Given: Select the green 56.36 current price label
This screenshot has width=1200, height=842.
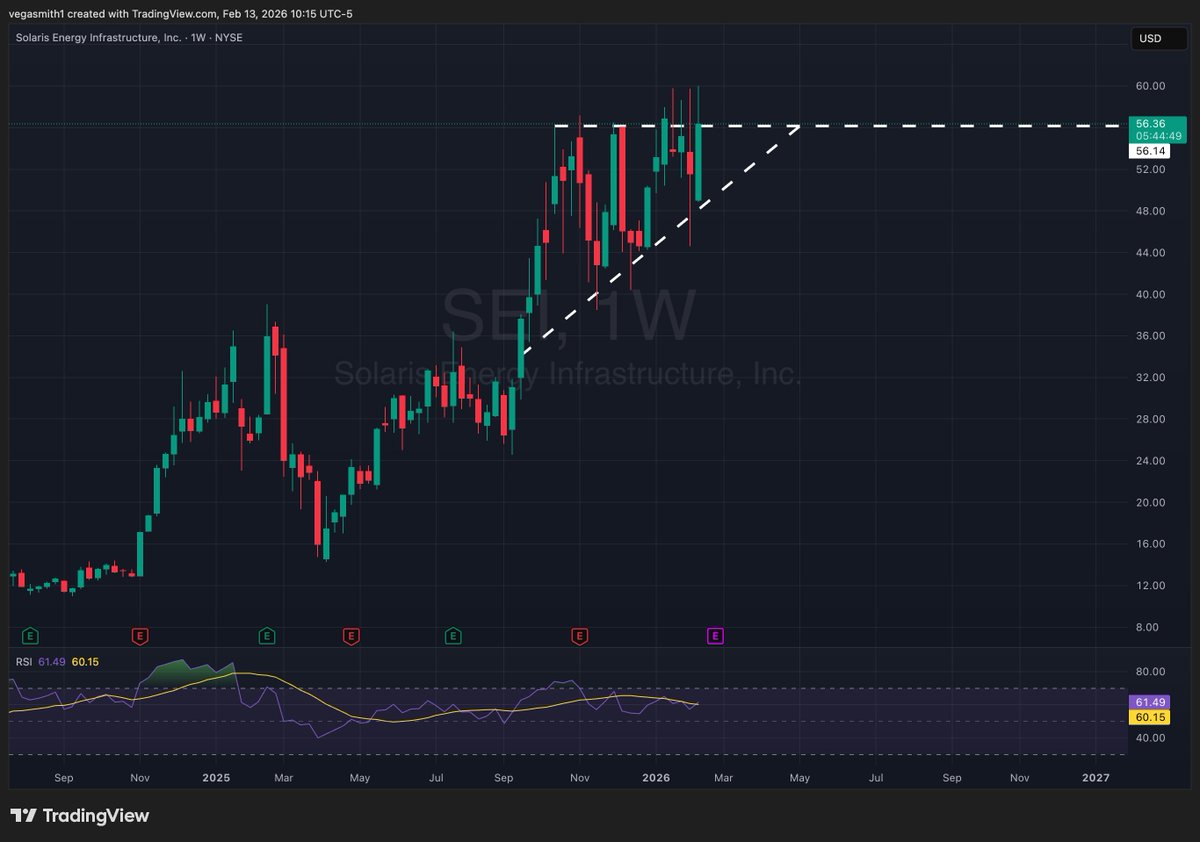Looking at the screenshot, I should pos(1158,130).
